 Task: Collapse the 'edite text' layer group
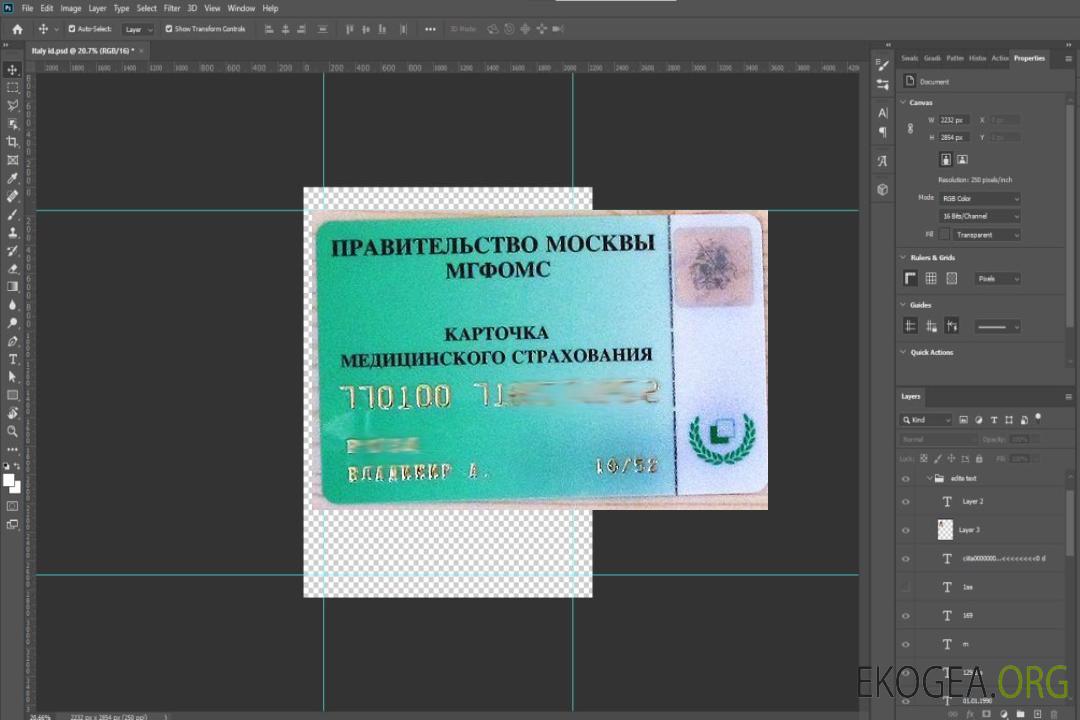click(929, 478)
